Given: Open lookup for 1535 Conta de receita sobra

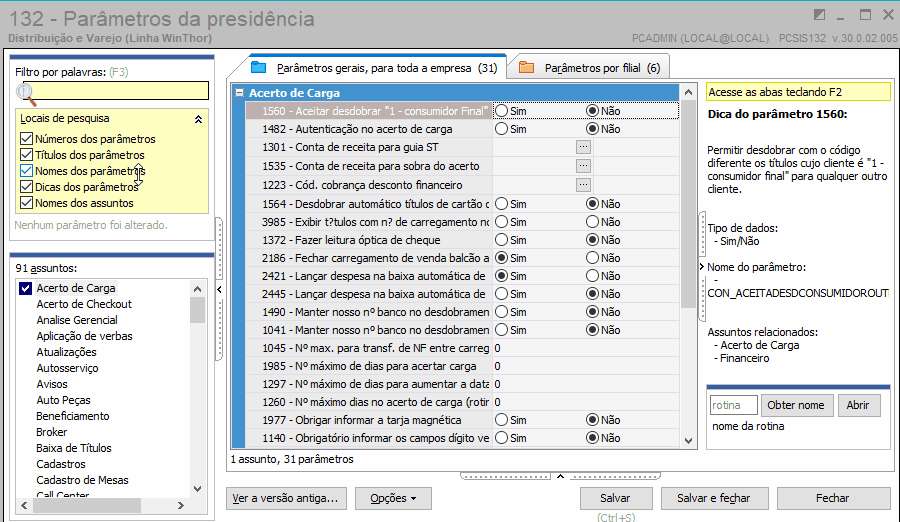Looking at the screenshot, I should (x=583, y=166).
